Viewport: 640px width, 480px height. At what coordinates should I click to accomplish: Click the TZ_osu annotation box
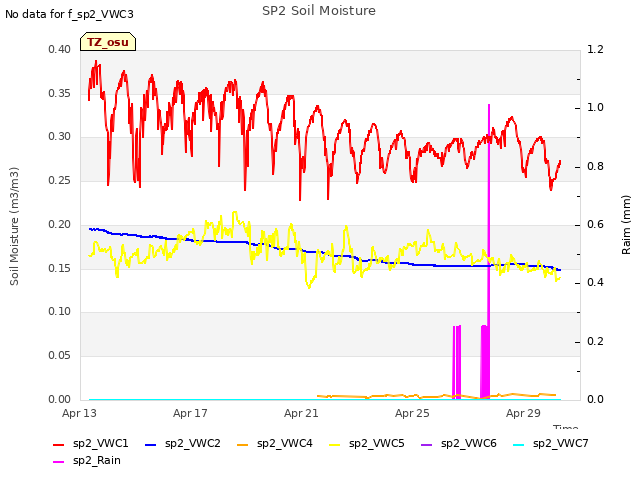point(108,42)
